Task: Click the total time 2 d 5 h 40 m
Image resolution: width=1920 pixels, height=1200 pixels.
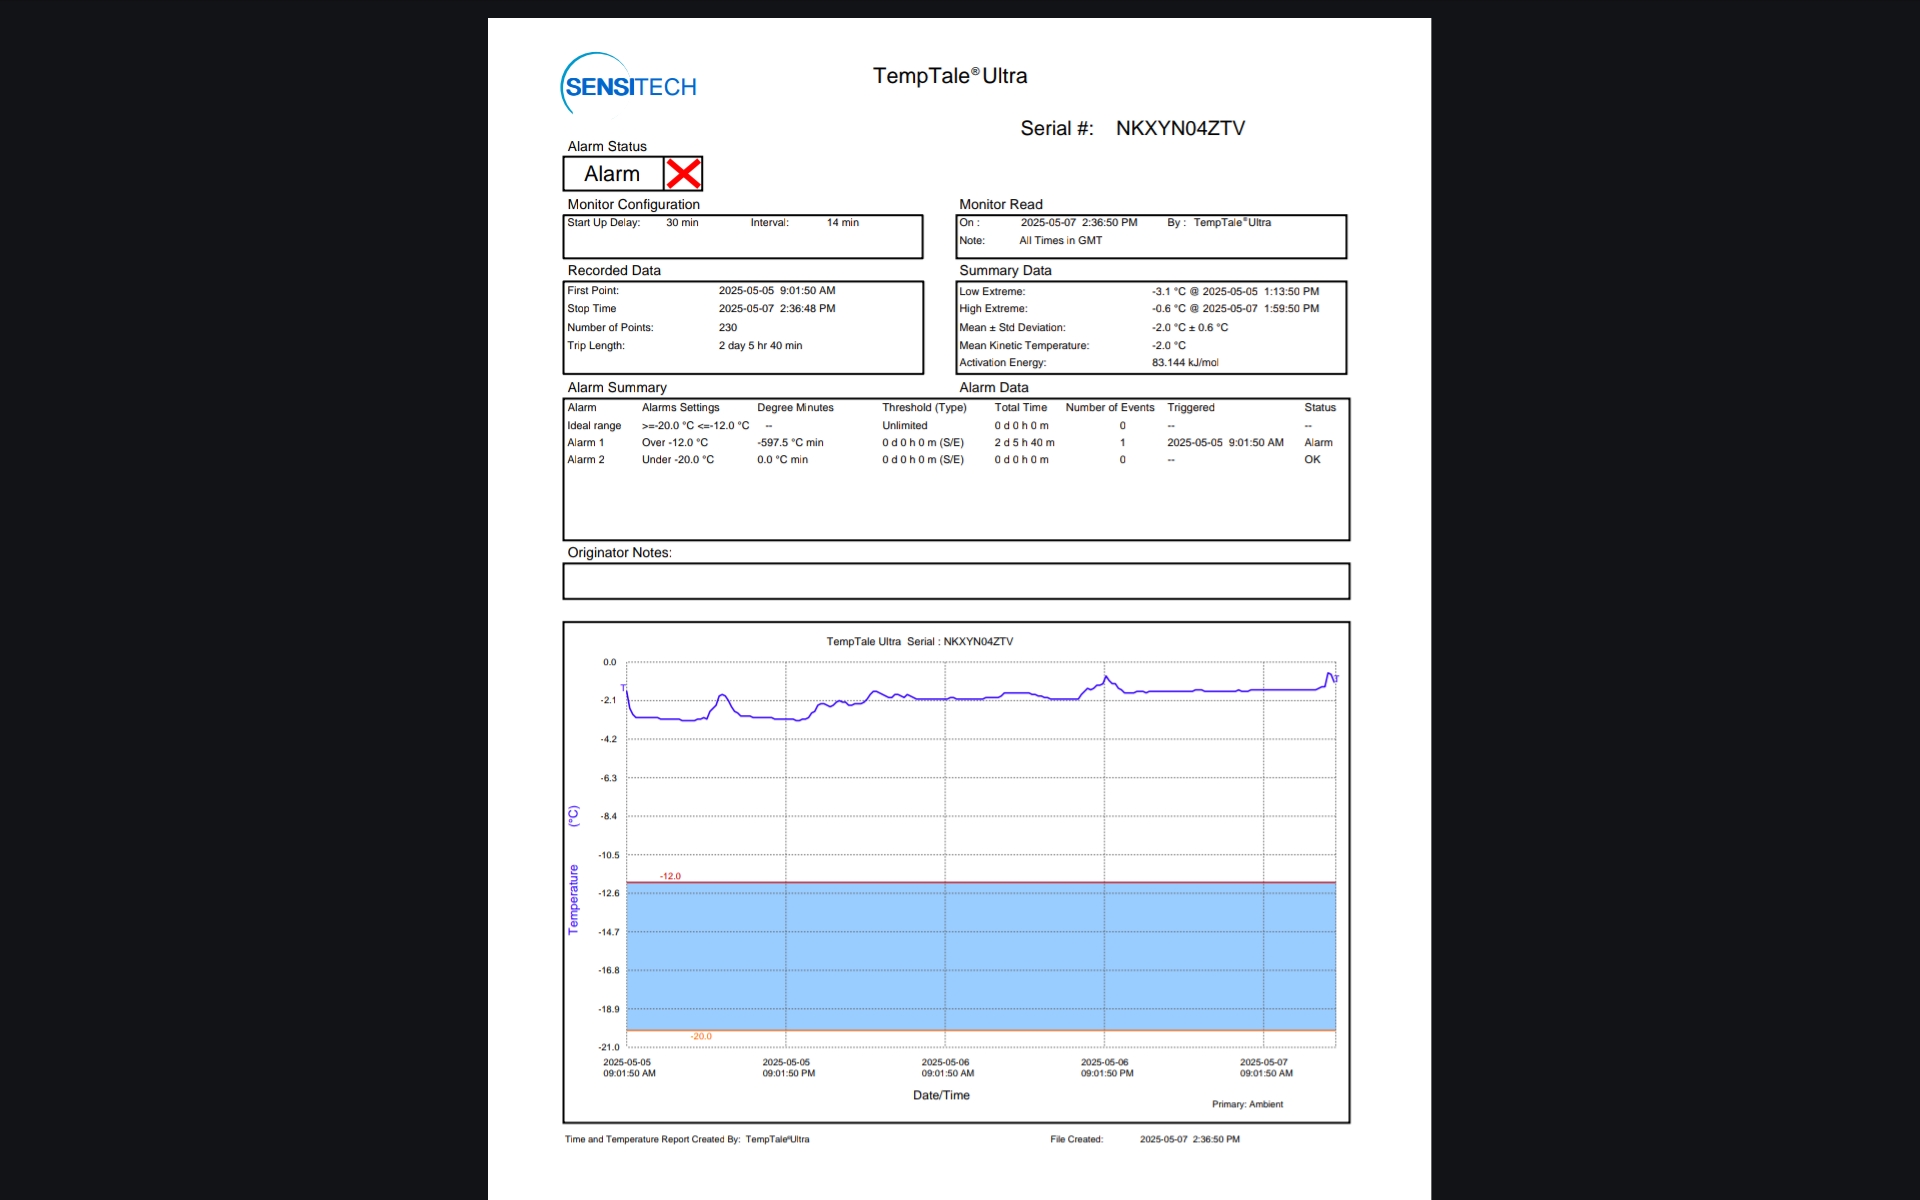Action: coord(1024,443)
